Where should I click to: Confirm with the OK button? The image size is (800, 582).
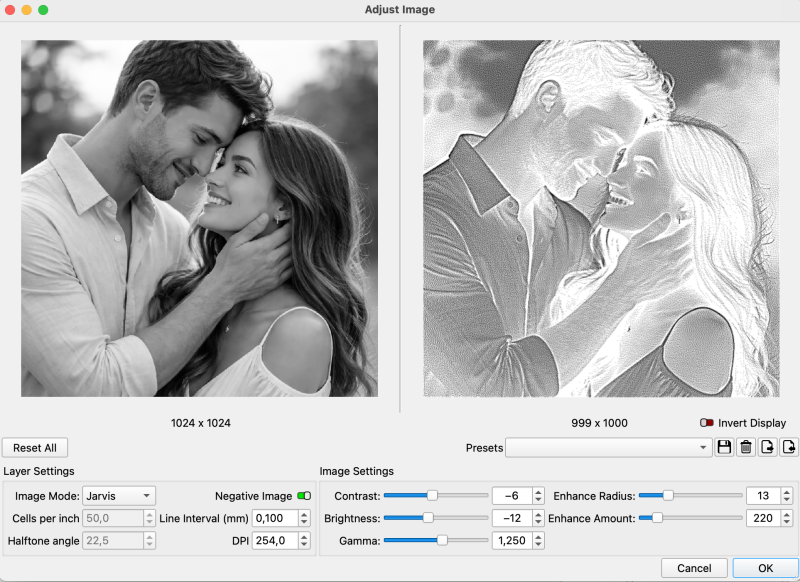765,568
